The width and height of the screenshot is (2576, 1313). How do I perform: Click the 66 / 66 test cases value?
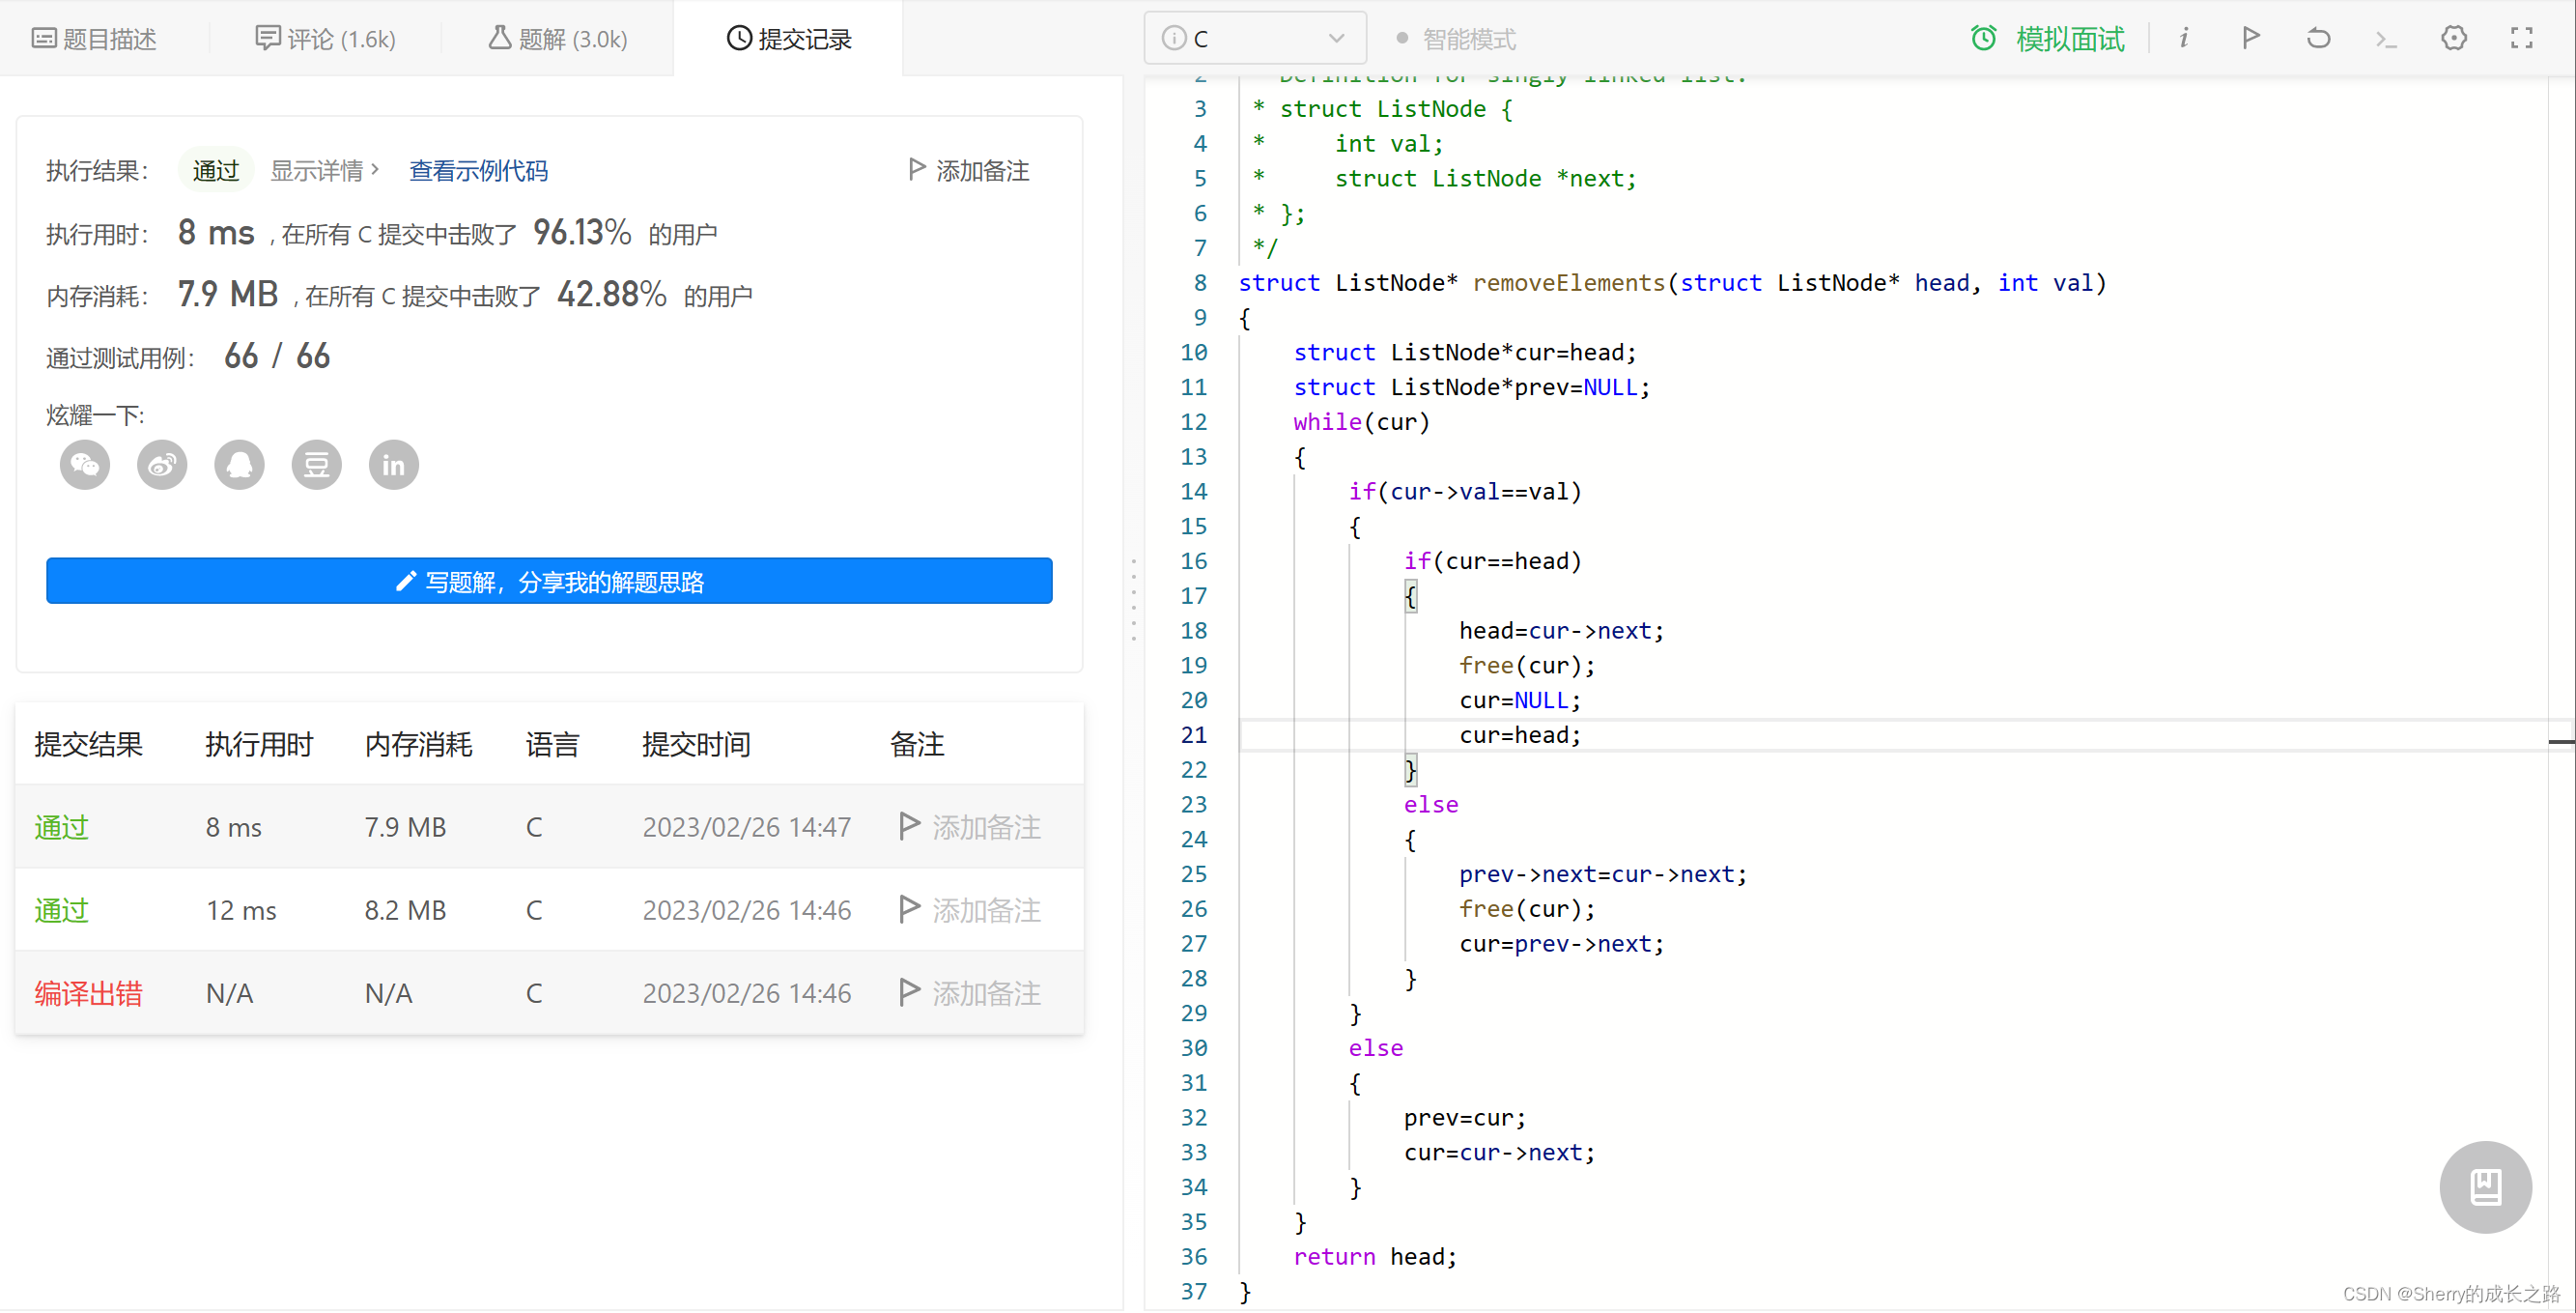(277, 356)
